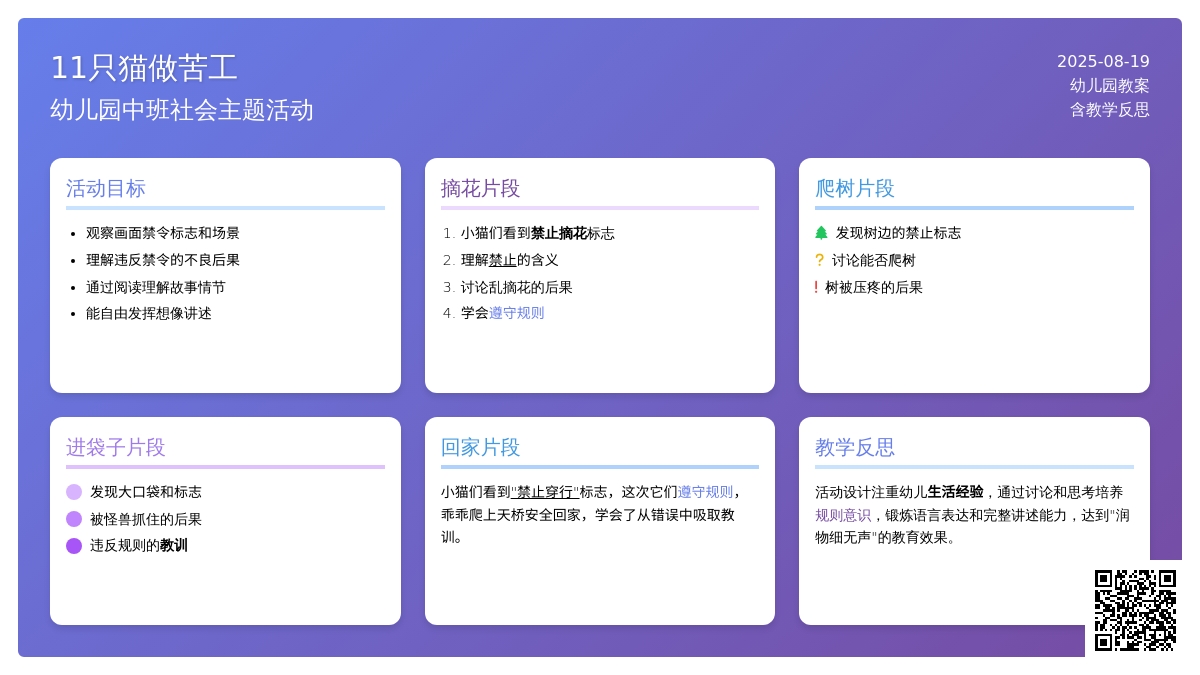Image resolution: width=1200 pixels, height=675 pixels.
Task: Click the line 树被压疼的后果
Action: click(x=874, y=287)
